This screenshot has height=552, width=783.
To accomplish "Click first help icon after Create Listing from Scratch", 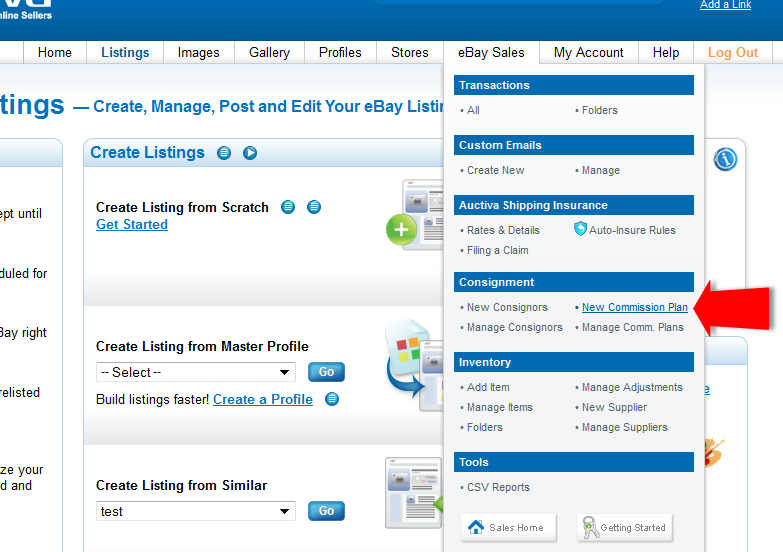I will pyautogui.click(x=288, y=207).
